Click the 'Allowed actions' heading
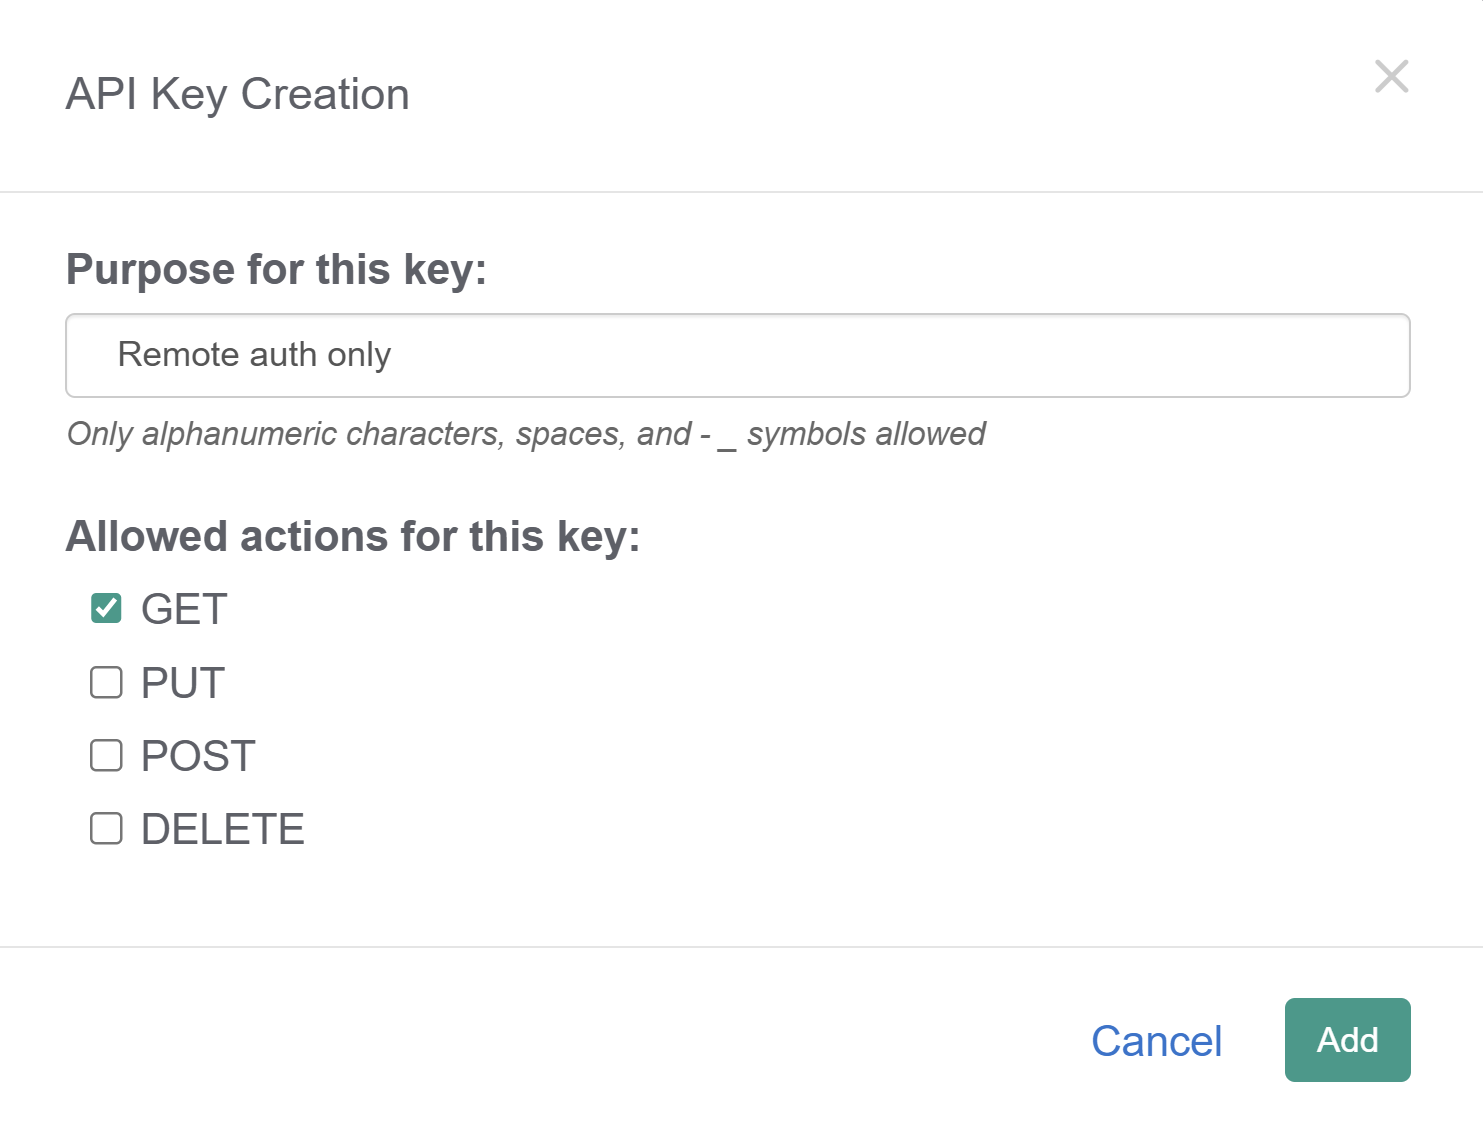The image size is (1483, 1121). (x=352, y=536)
